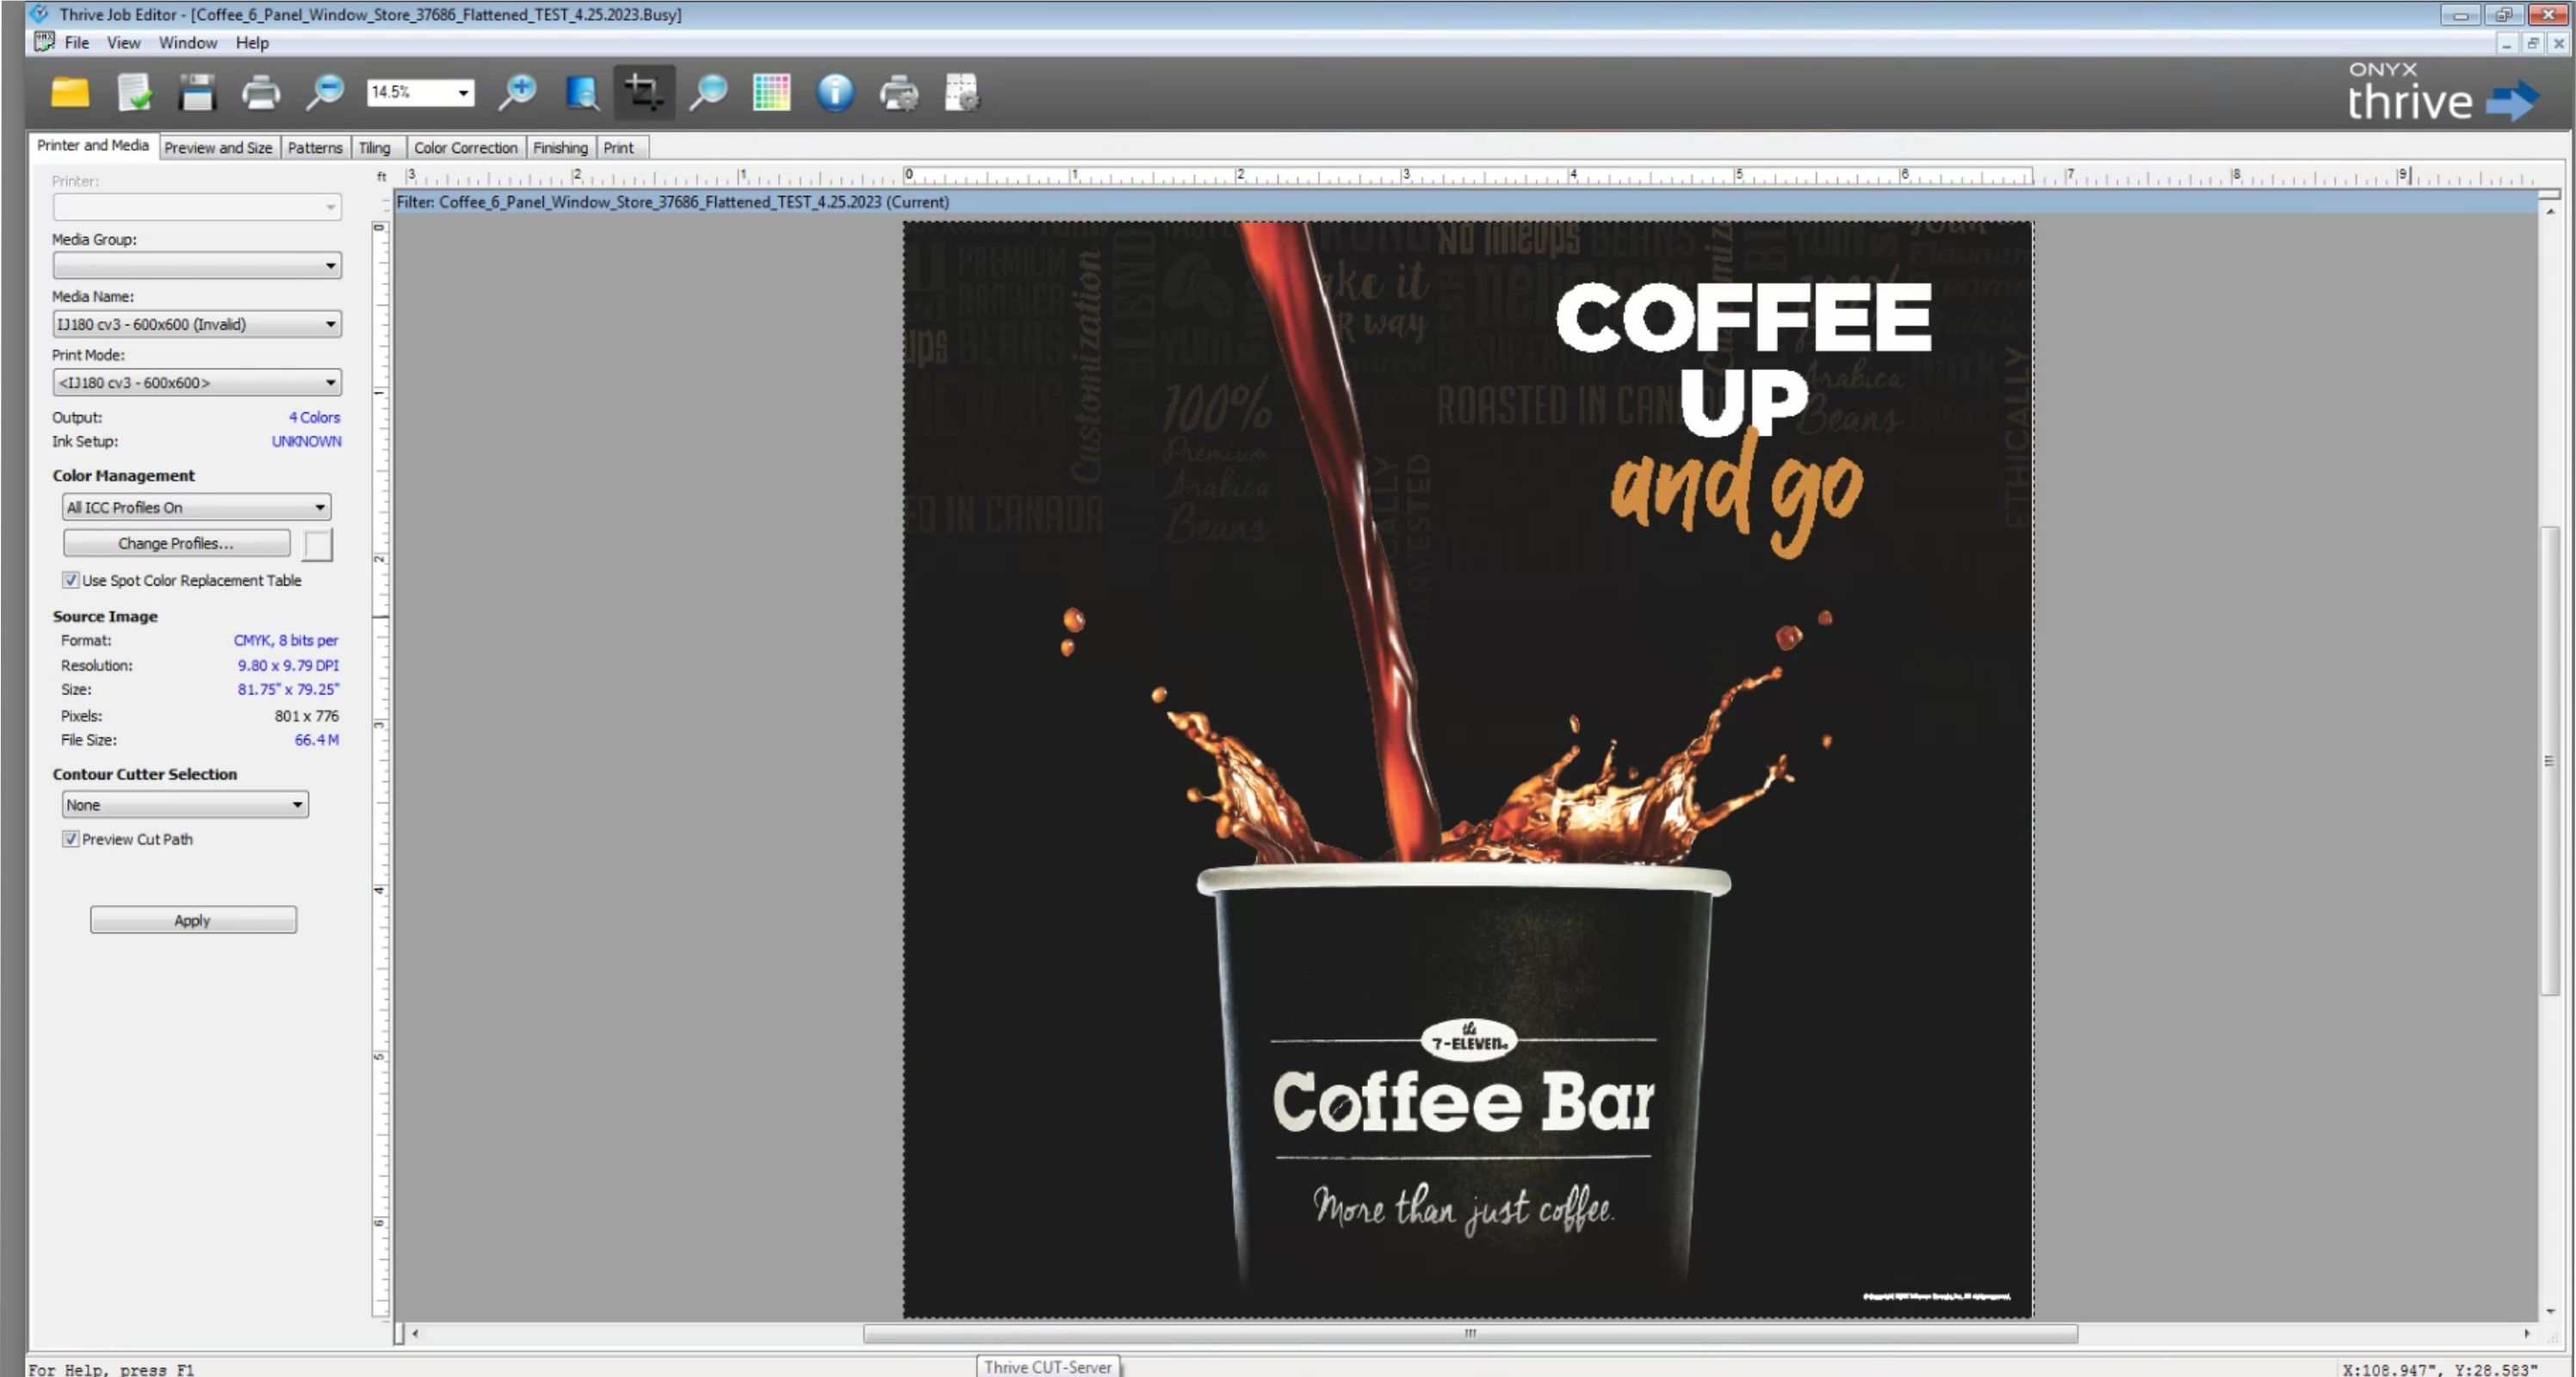Screen dimensions: 2576x1377
Task: Open the blue info icon
Action: (835, 93)
